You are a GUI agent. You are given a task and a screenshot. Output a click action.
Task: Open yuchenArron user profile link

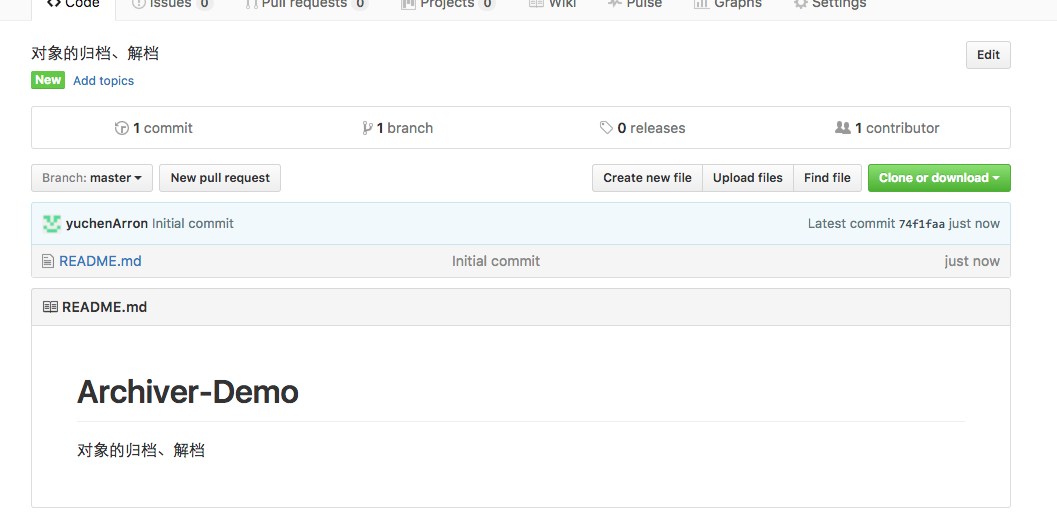point(107,223)
